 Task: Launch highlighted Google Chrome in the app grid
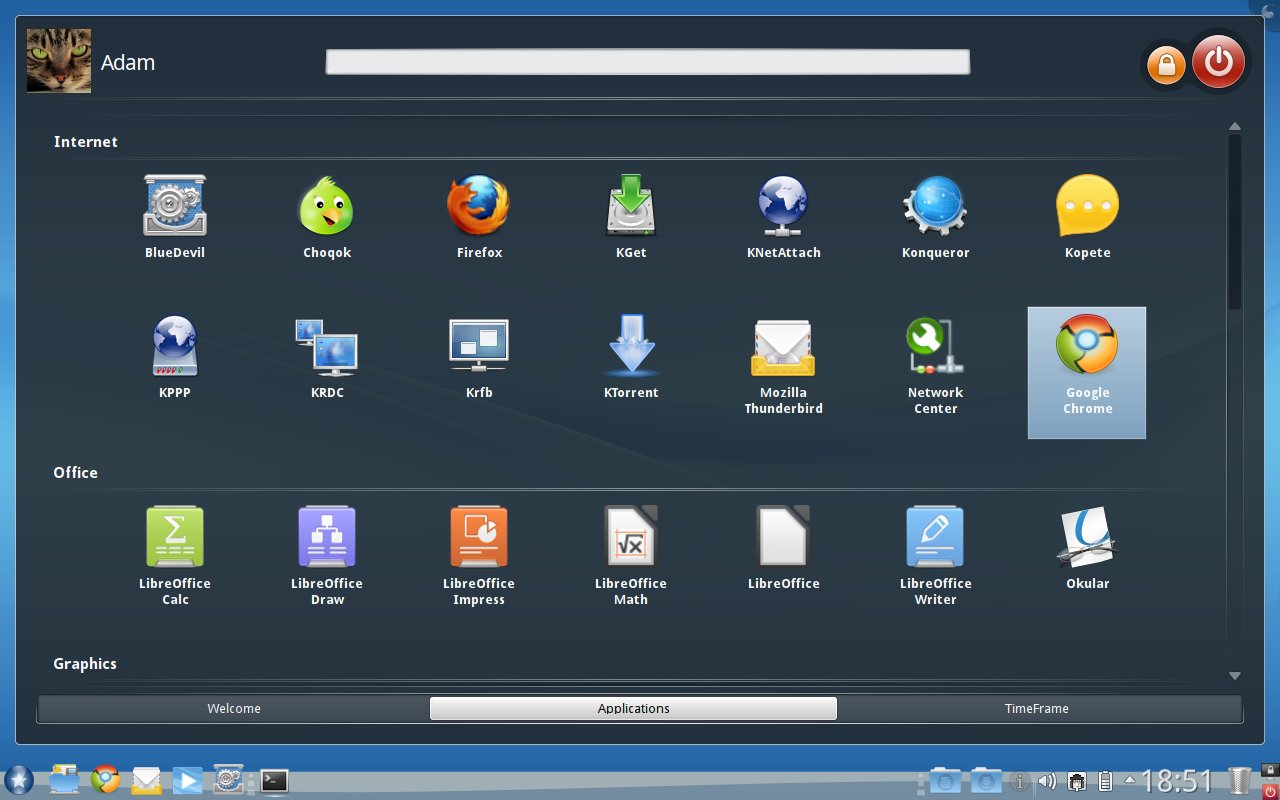tap(1087, 372)
